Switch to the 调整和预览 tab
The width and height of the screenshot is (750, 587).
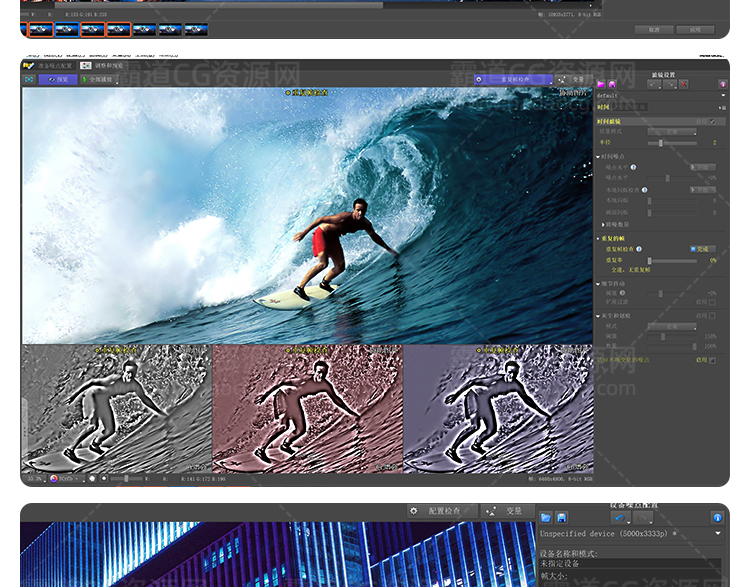click(102, 66)
